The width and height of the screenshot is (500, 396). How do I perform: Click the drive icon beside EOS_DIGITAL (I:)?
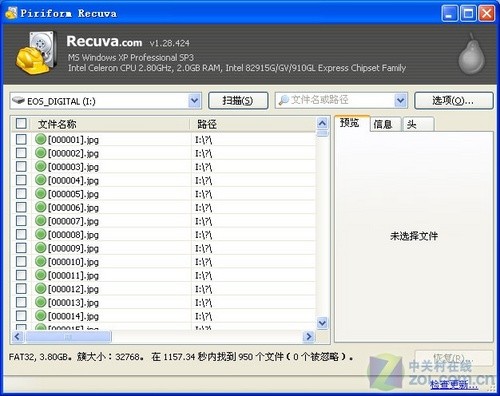tap(19, 100)
